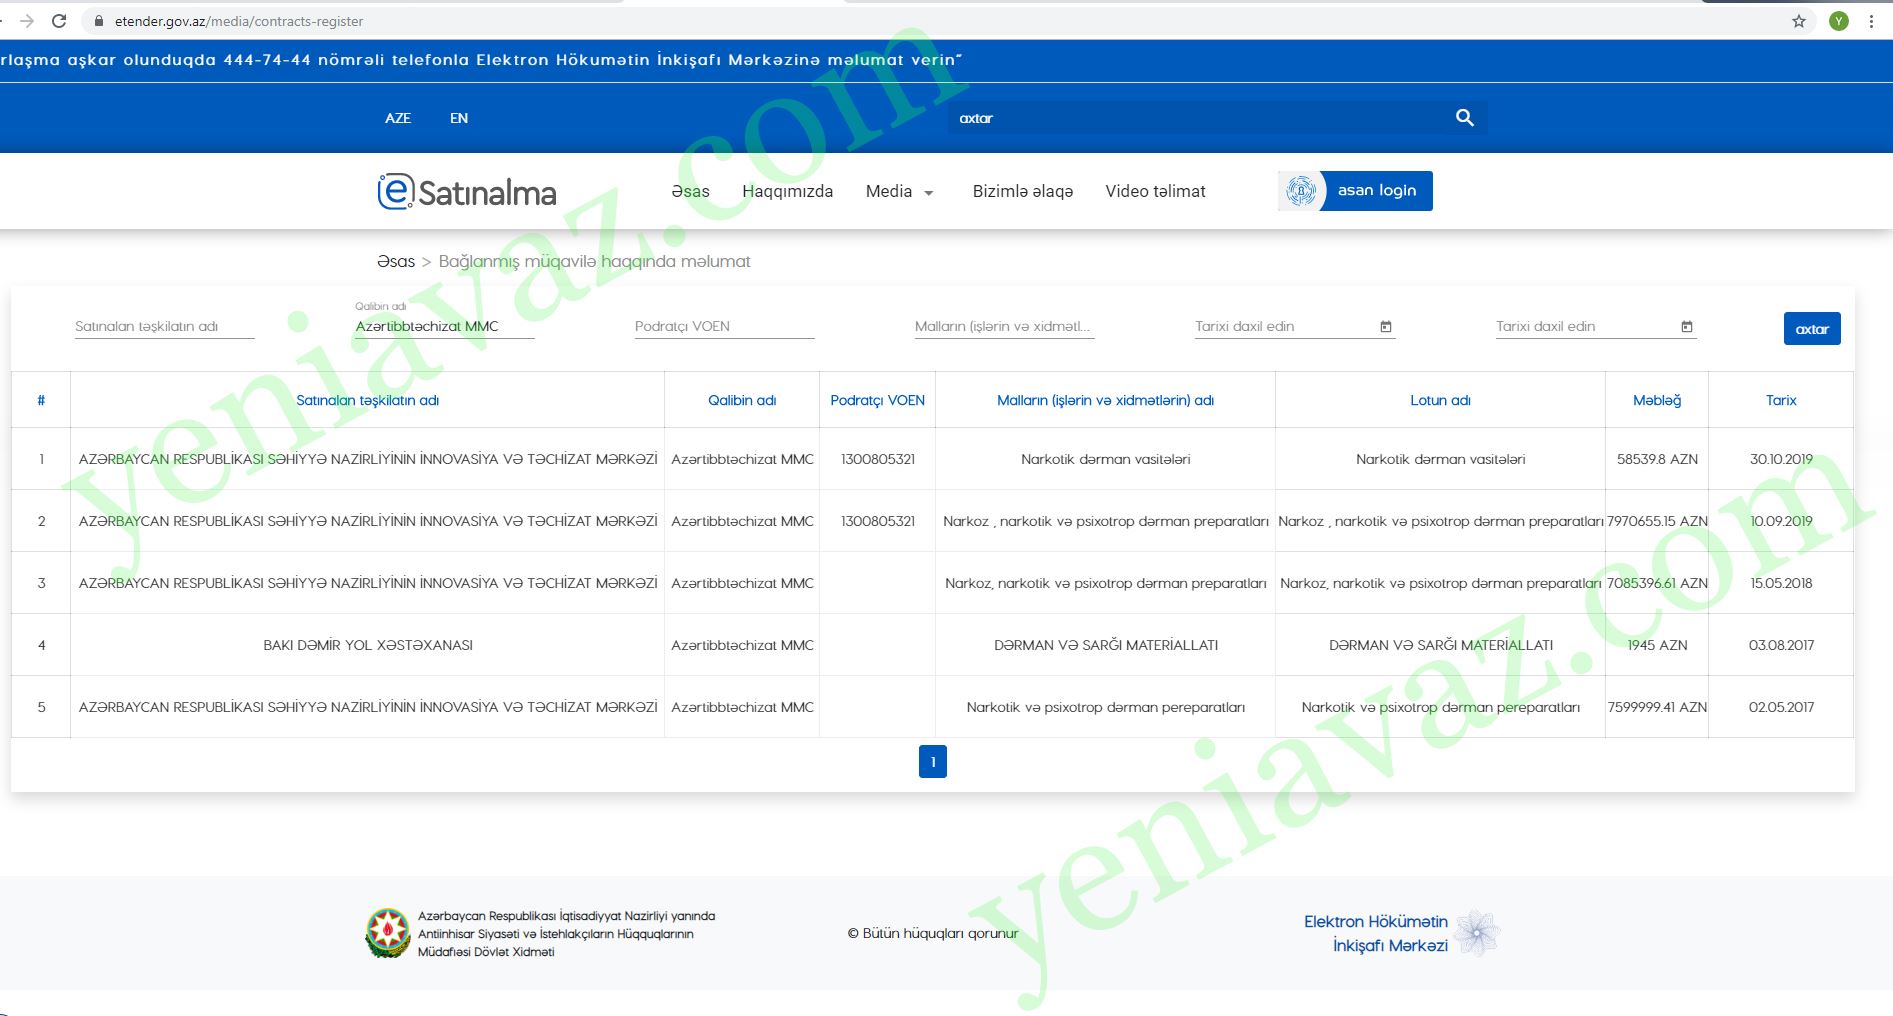
Task: Switch language to EN
Action: coord(459,118)
